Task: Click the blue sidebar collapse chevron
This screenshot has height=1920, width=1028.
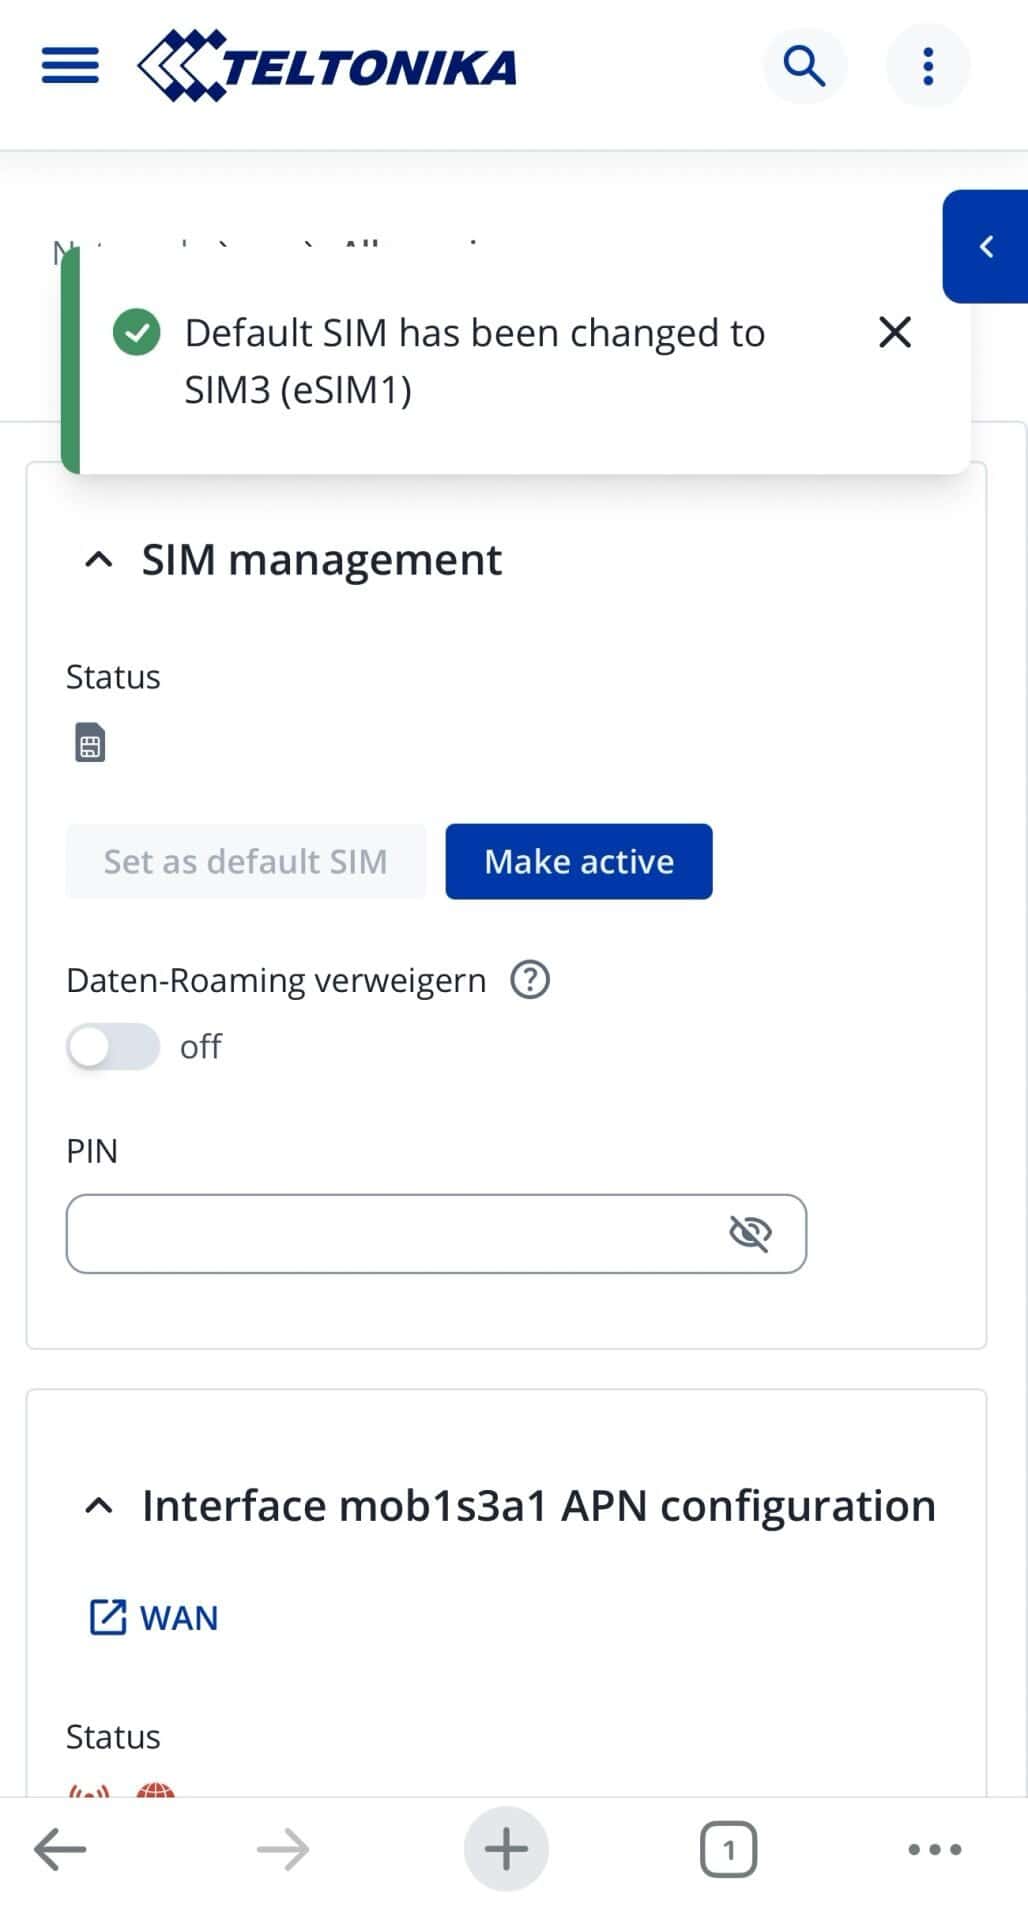Action: click(987, 247)
